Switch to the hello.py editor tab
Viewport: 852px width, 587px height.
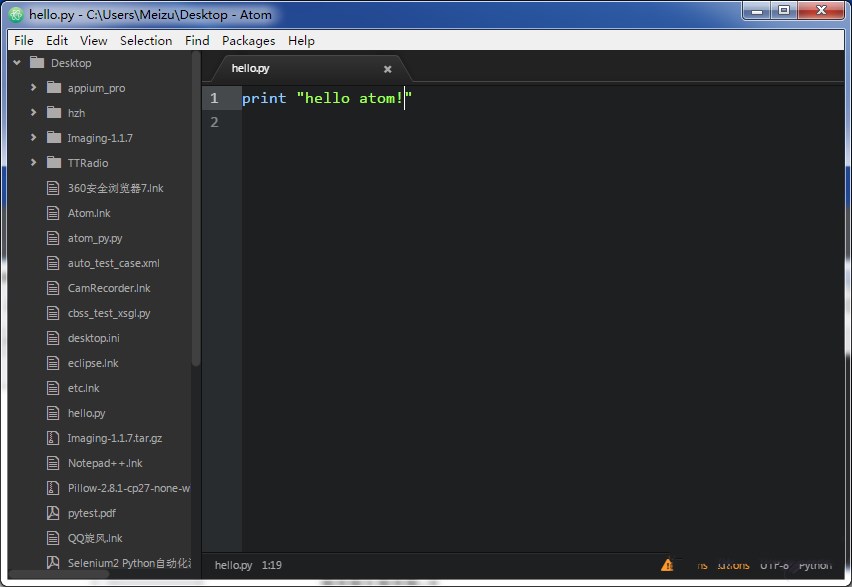[250, 68]
